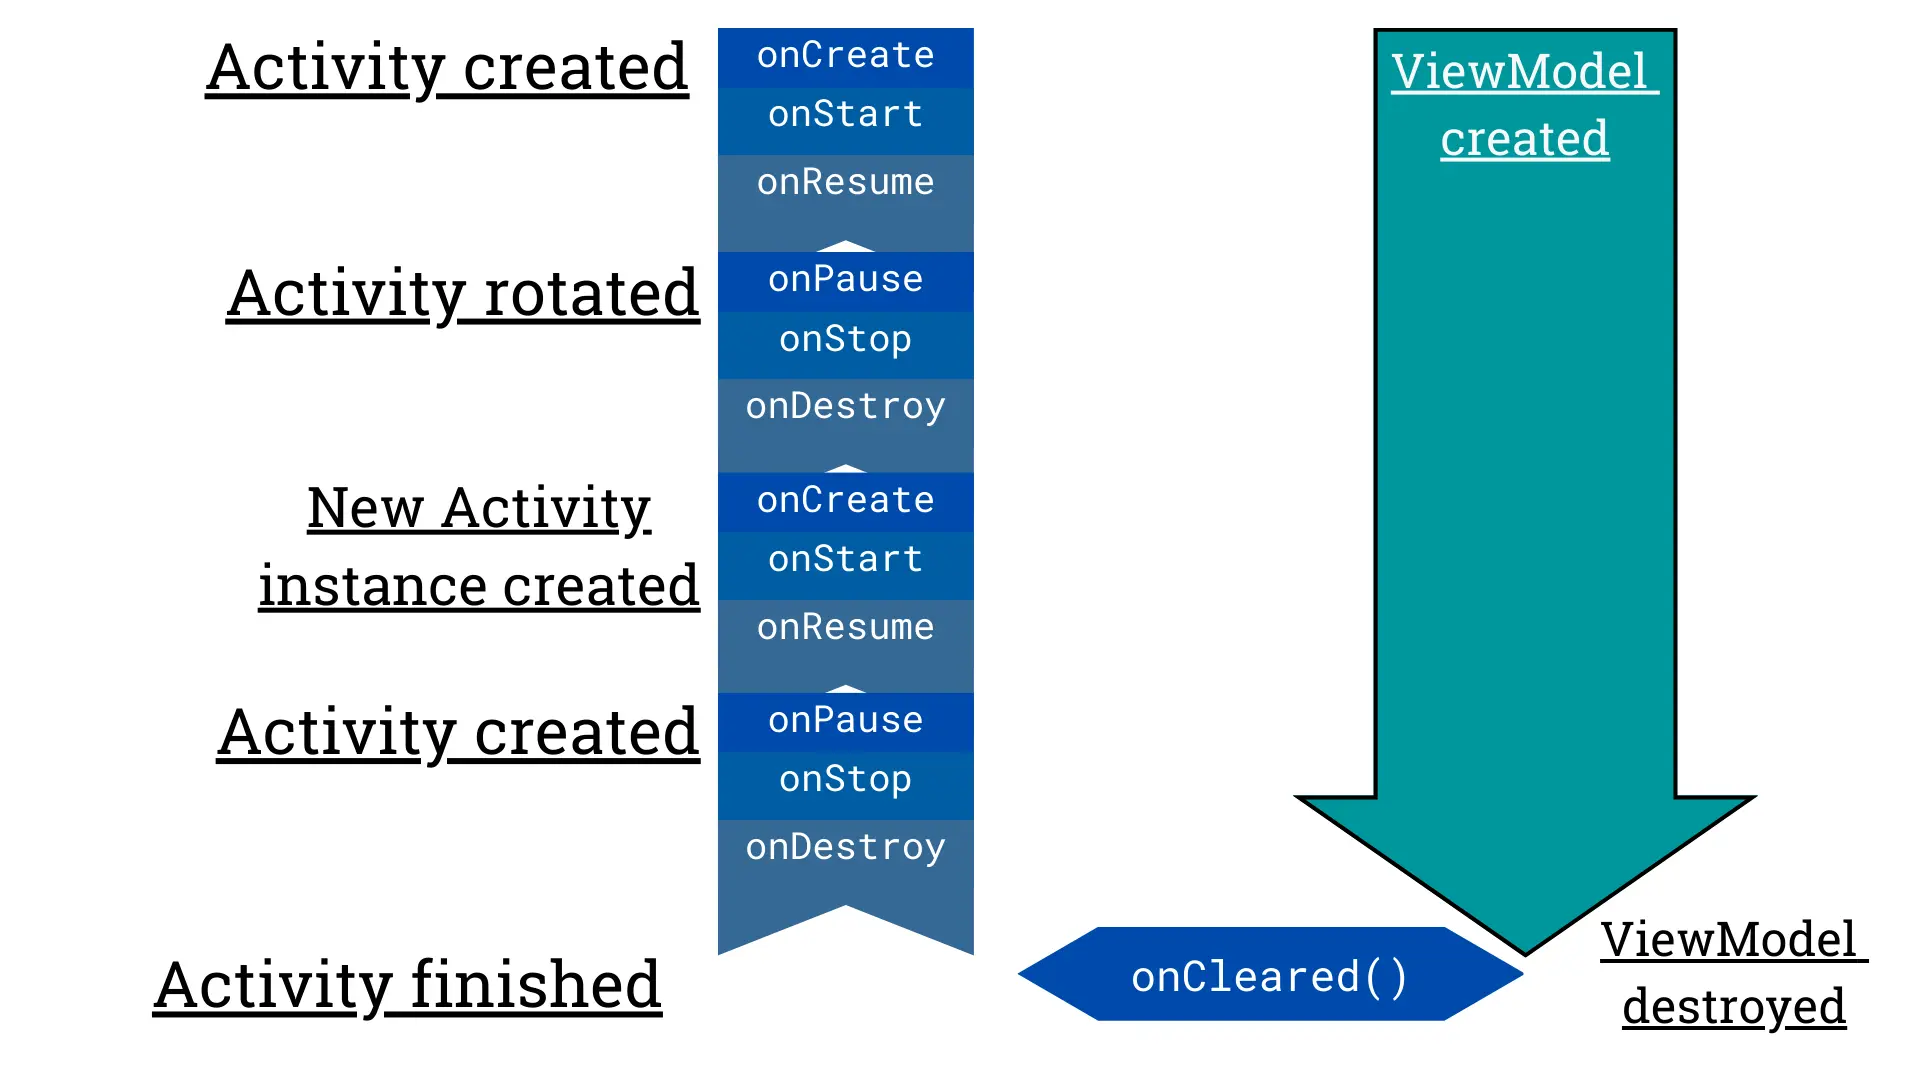This screenshot has width=1920, height=1080.
Task: Click the onResume lifecycle icon
Action: point(845,181)
